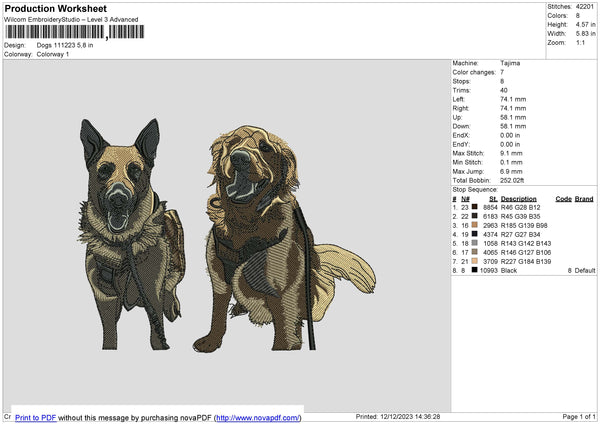600x424 pixels.
Task: Click the St. column header
Action: (493, 198)
